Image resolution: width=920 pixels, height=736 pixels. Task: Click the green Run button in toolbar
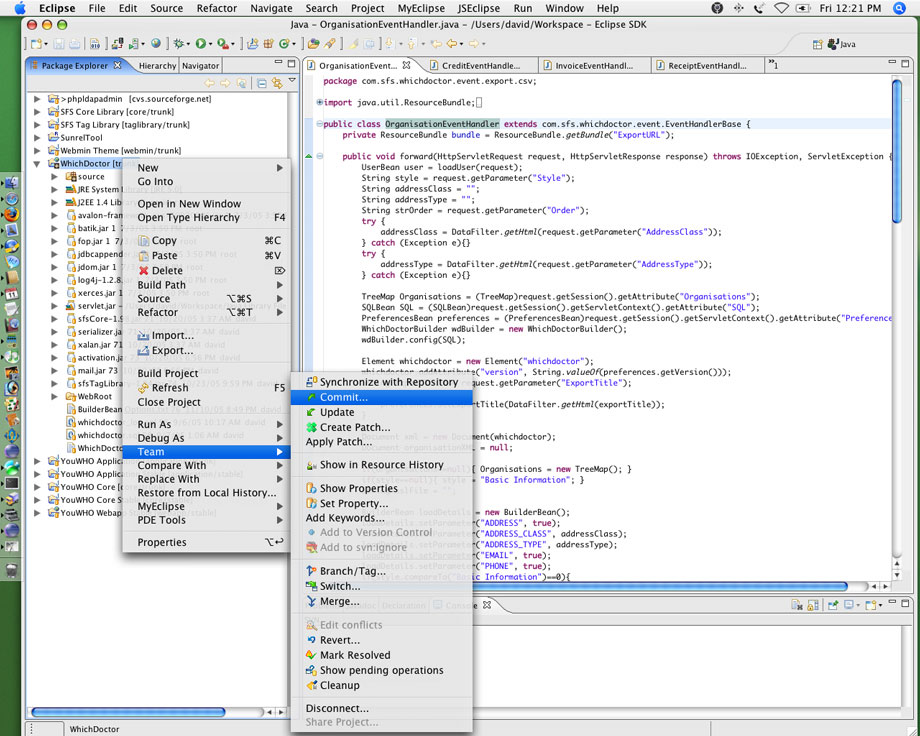click(x=201, y=43)
